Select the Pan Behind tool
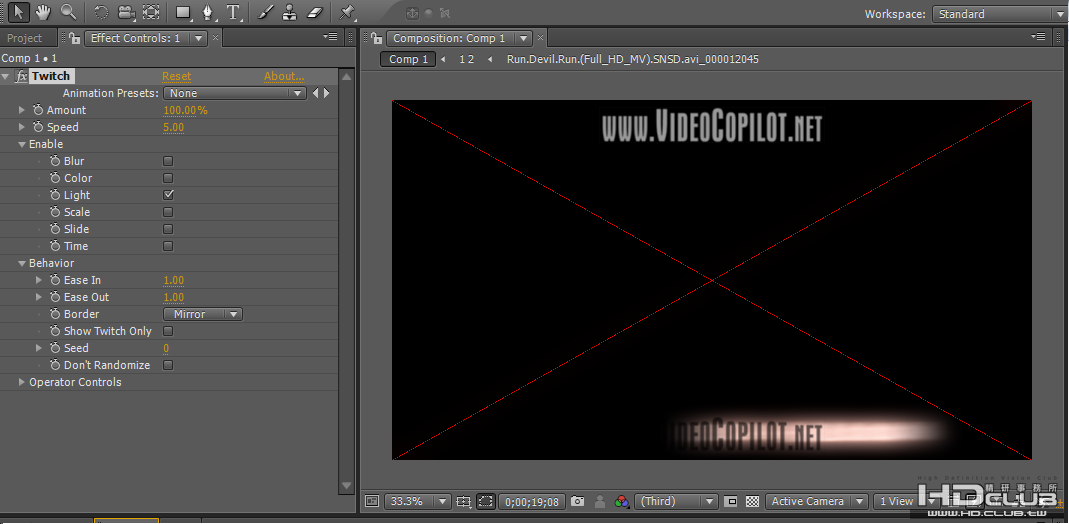The height and width of the screenshot is (524, 1069). point(151,12)
